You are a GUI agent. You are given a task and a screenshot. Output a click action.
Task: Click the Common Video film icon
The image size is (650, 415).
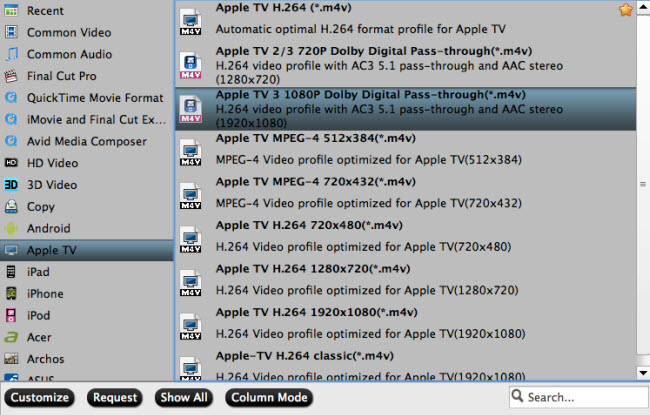click(x=11, y=32)
